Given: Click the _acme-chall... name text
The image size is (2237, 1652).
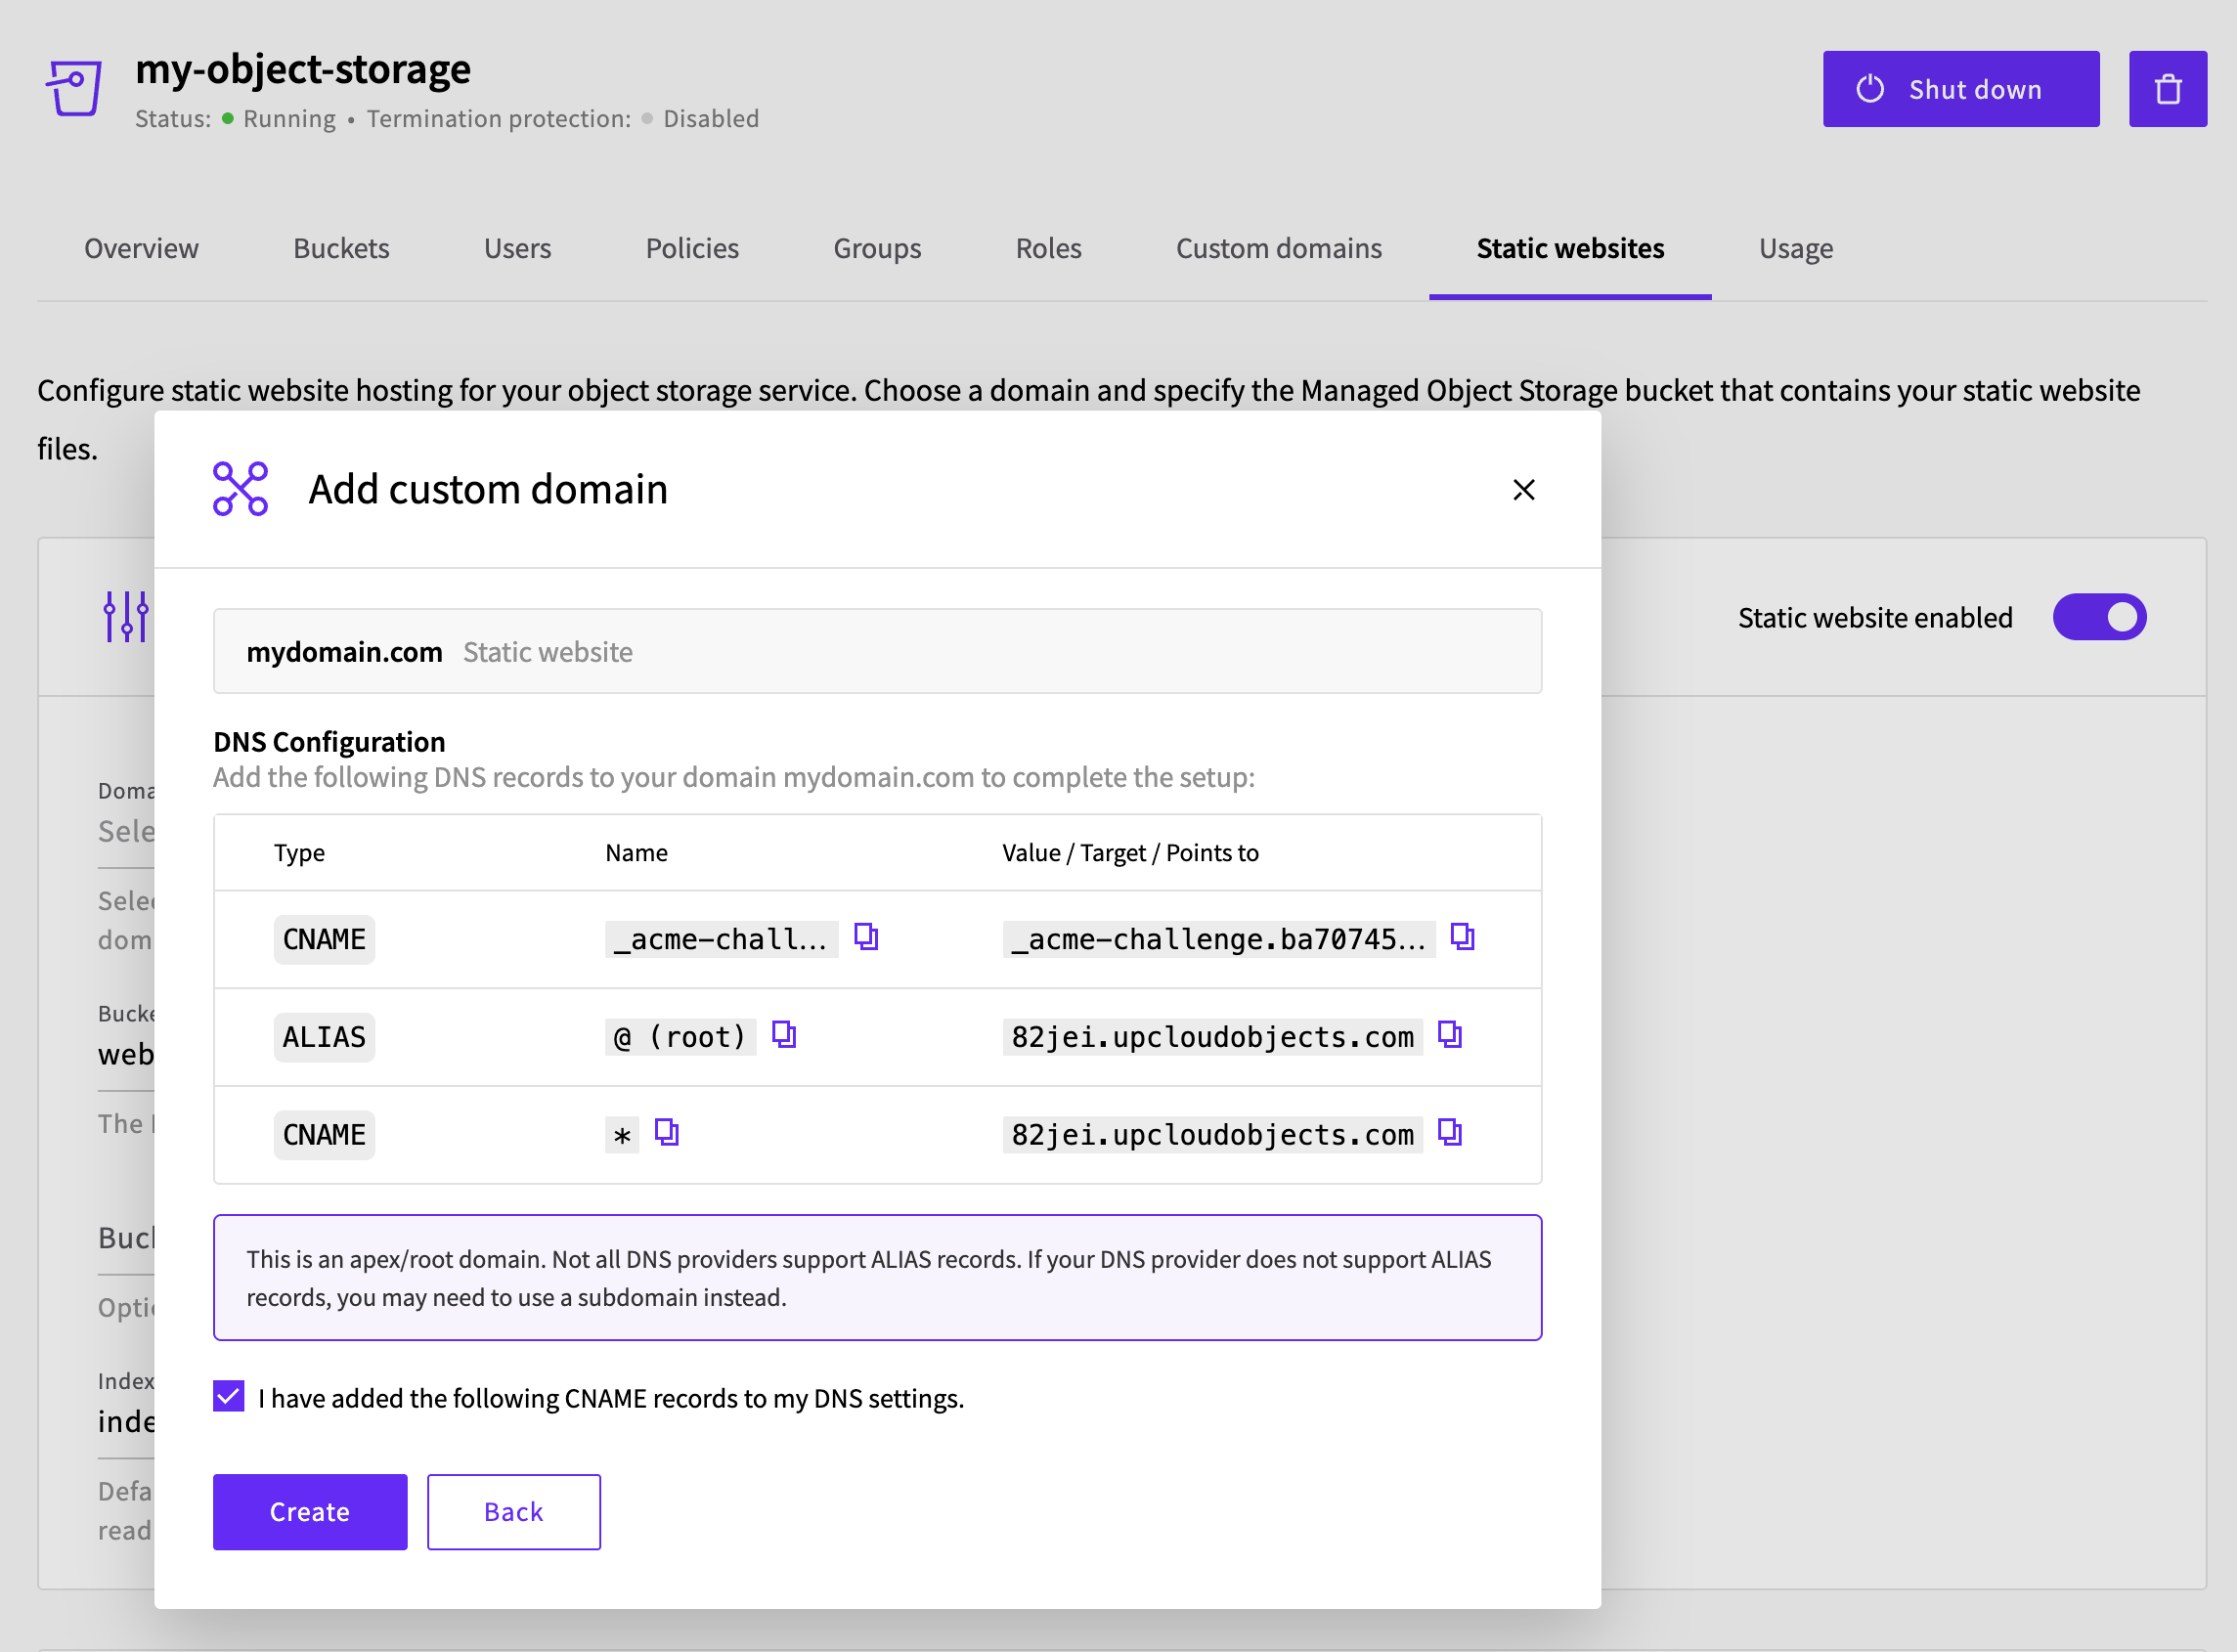Looking at the screenshot, I should tap(721, 939).
